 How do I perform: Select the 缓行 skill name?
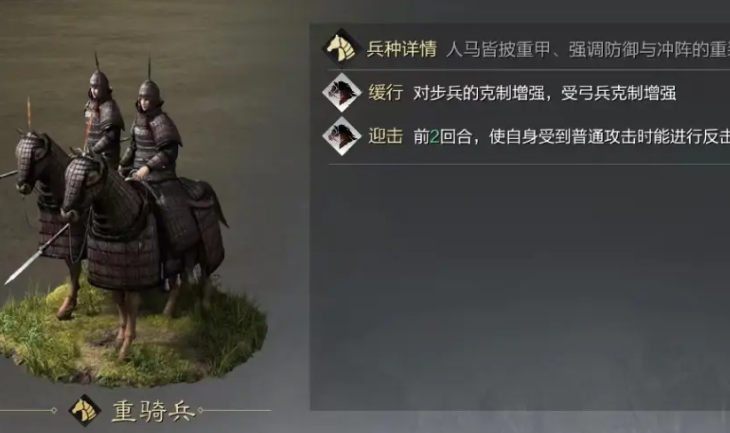(x=385, y=93)
